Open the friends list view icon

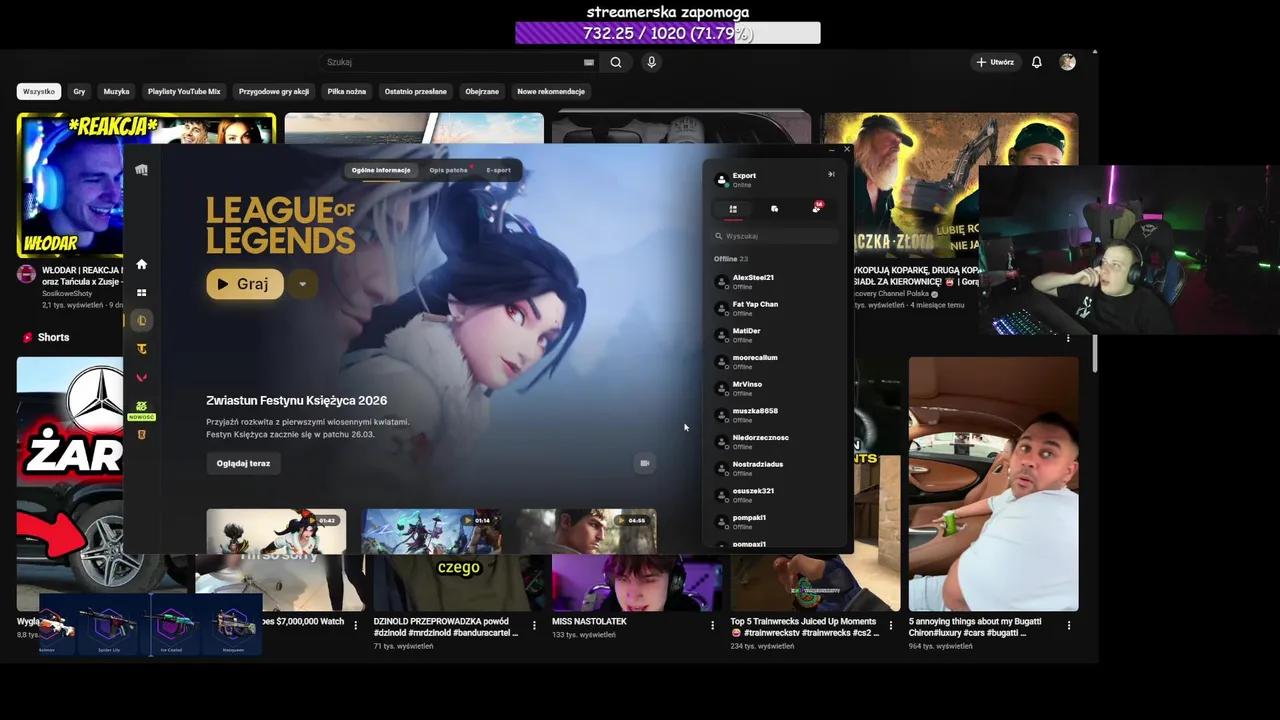(x=733, y=209)
